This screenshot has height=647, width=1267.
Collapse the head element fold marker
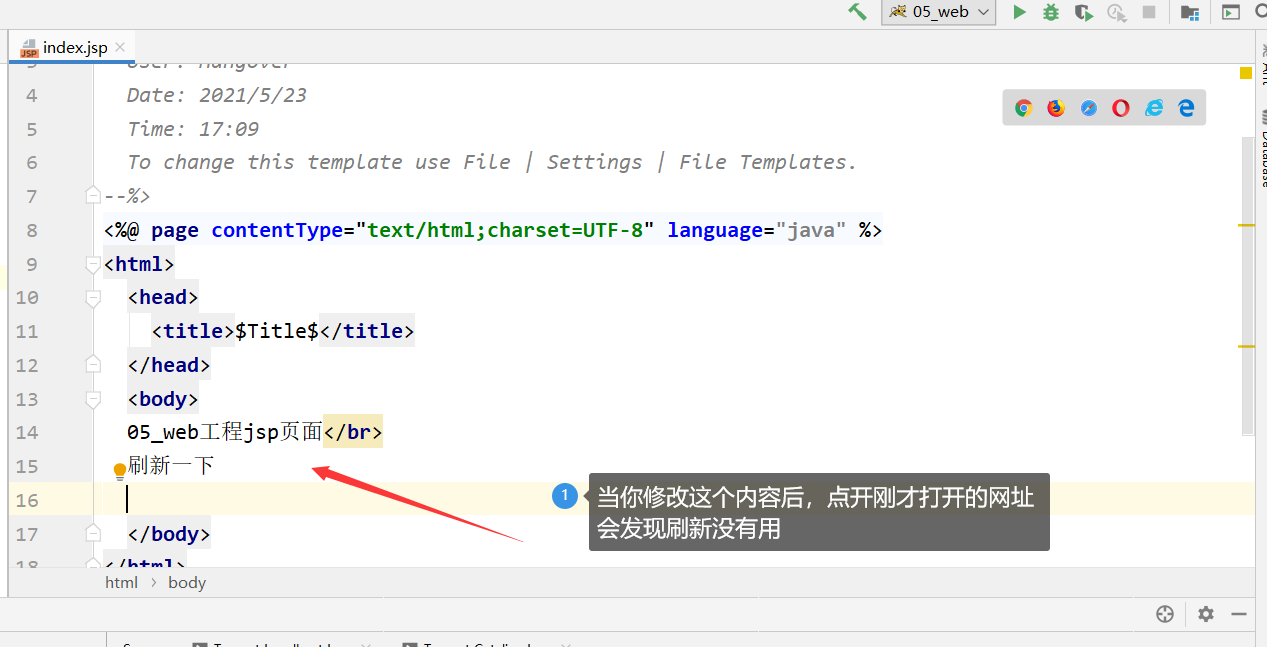pos(93,297)
